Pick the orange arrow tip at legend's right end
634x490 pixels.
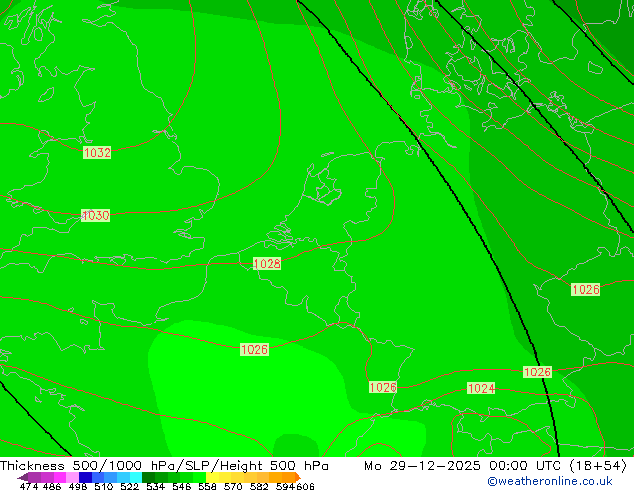[x=298, y=477]
